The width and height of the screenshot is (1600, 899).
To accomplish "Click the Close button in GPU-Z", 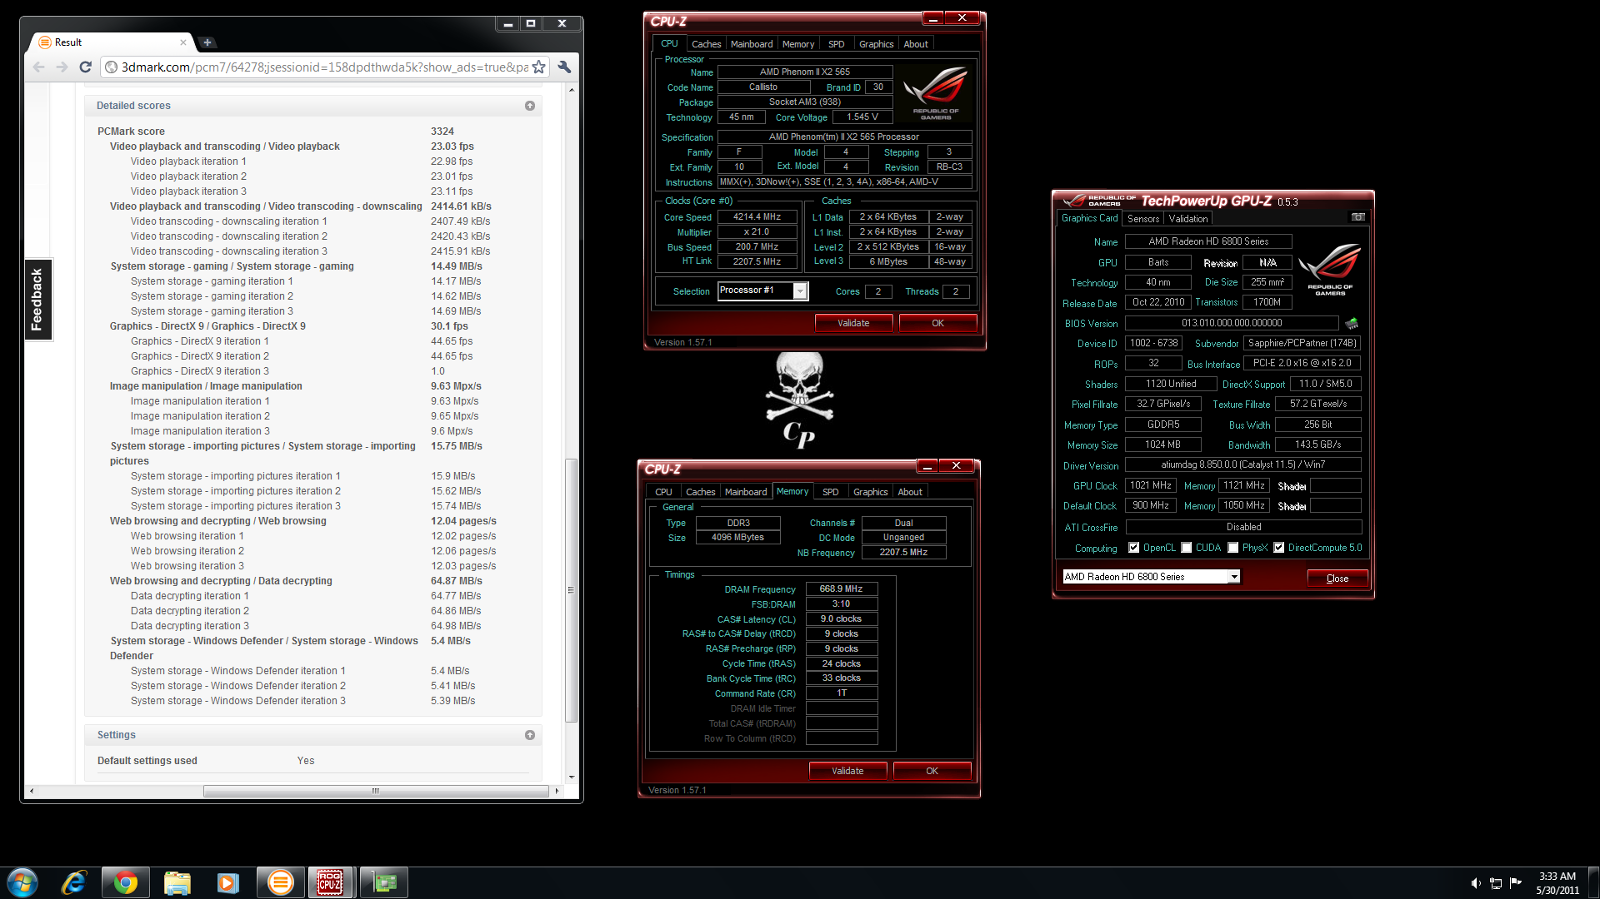I will pyautogui.click(x=1338, y=578).
